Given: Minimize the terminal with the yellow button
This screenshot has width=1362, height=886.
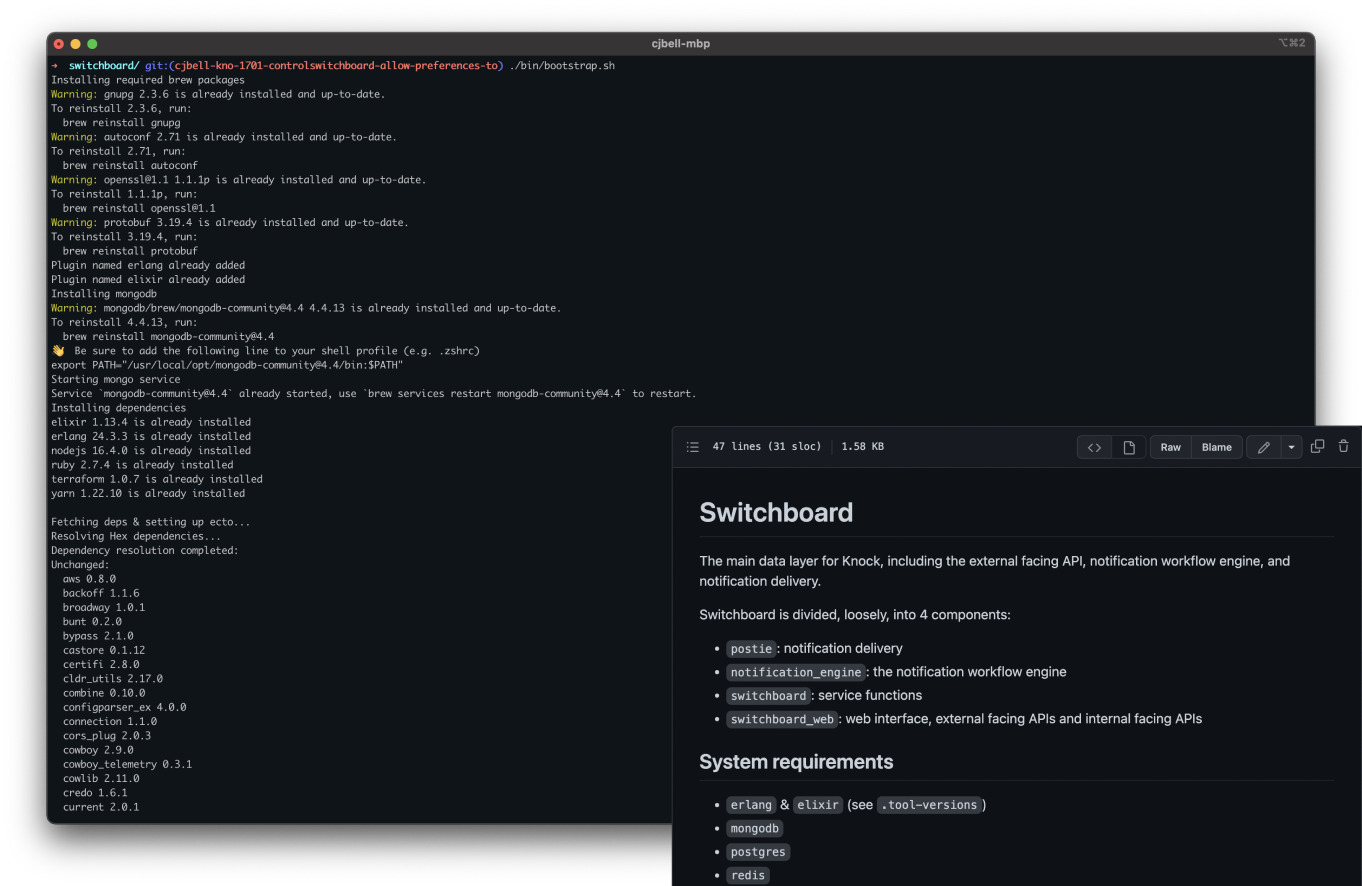Looking at the screenshot, I should [x=75, y=44].
